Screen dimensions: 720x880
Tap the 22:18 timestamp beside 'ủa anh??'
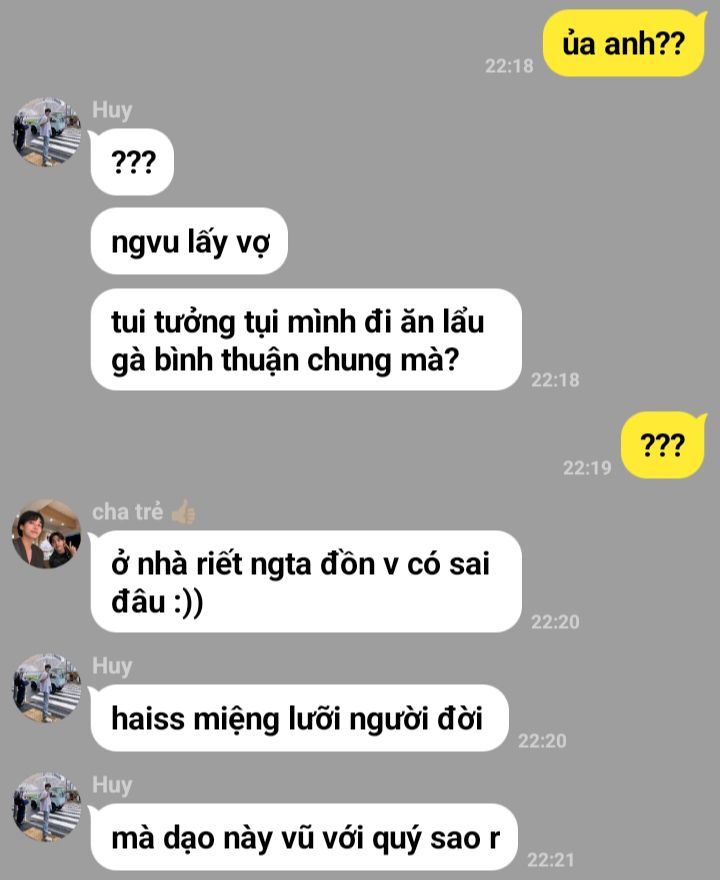[509, 66]
